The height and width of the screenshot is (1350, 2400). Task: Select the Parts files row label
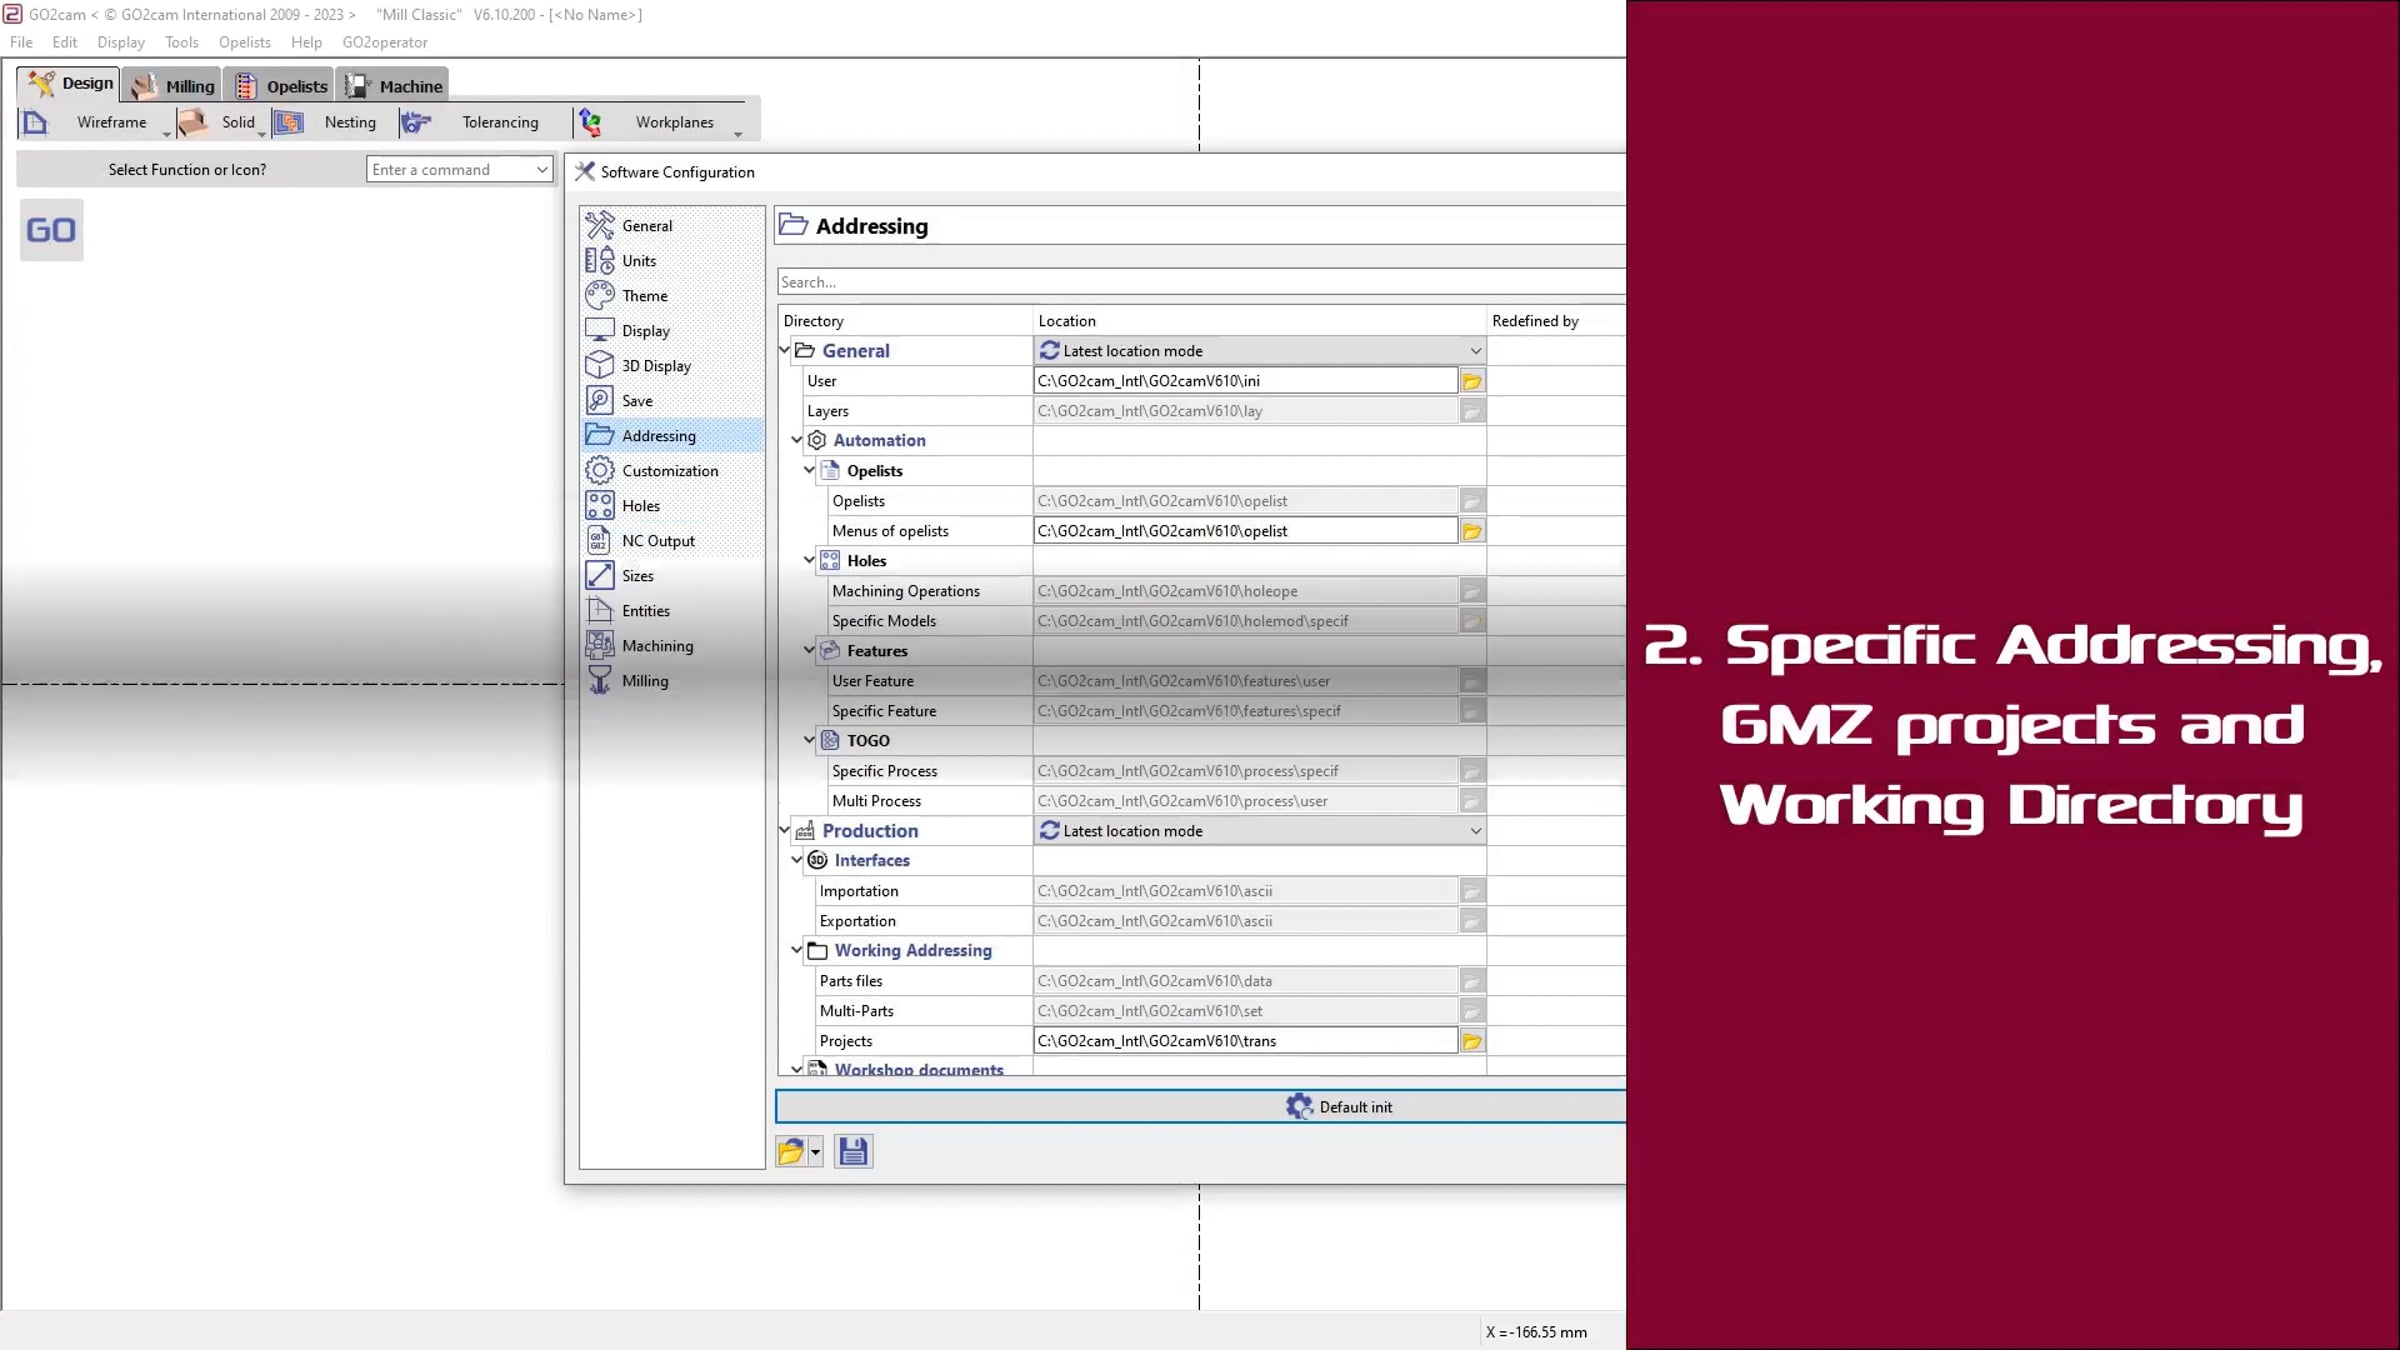coord(851,981)
